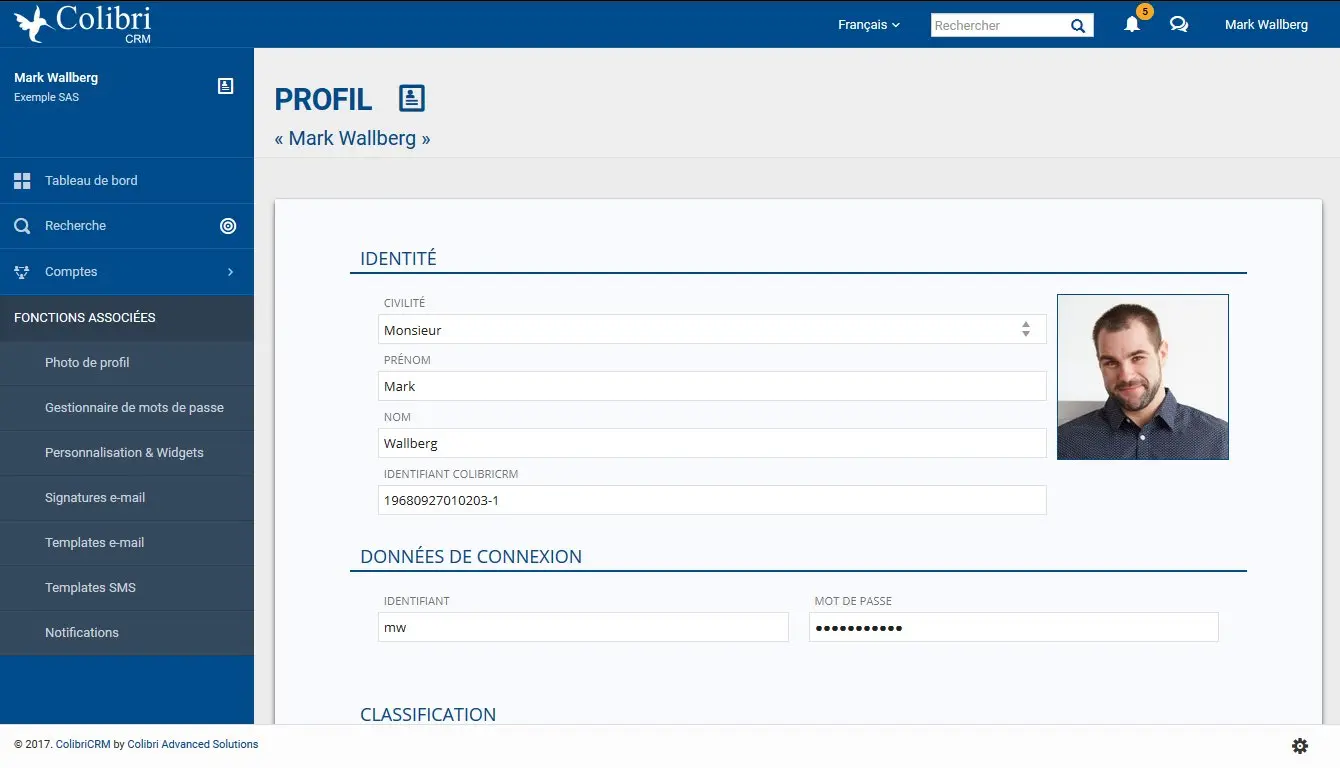Image resolution: width=1340 pixels, height=768 pixels.
Task: Open the Français language dropdown
Action: pyautogui.click(x=868, y=25)
